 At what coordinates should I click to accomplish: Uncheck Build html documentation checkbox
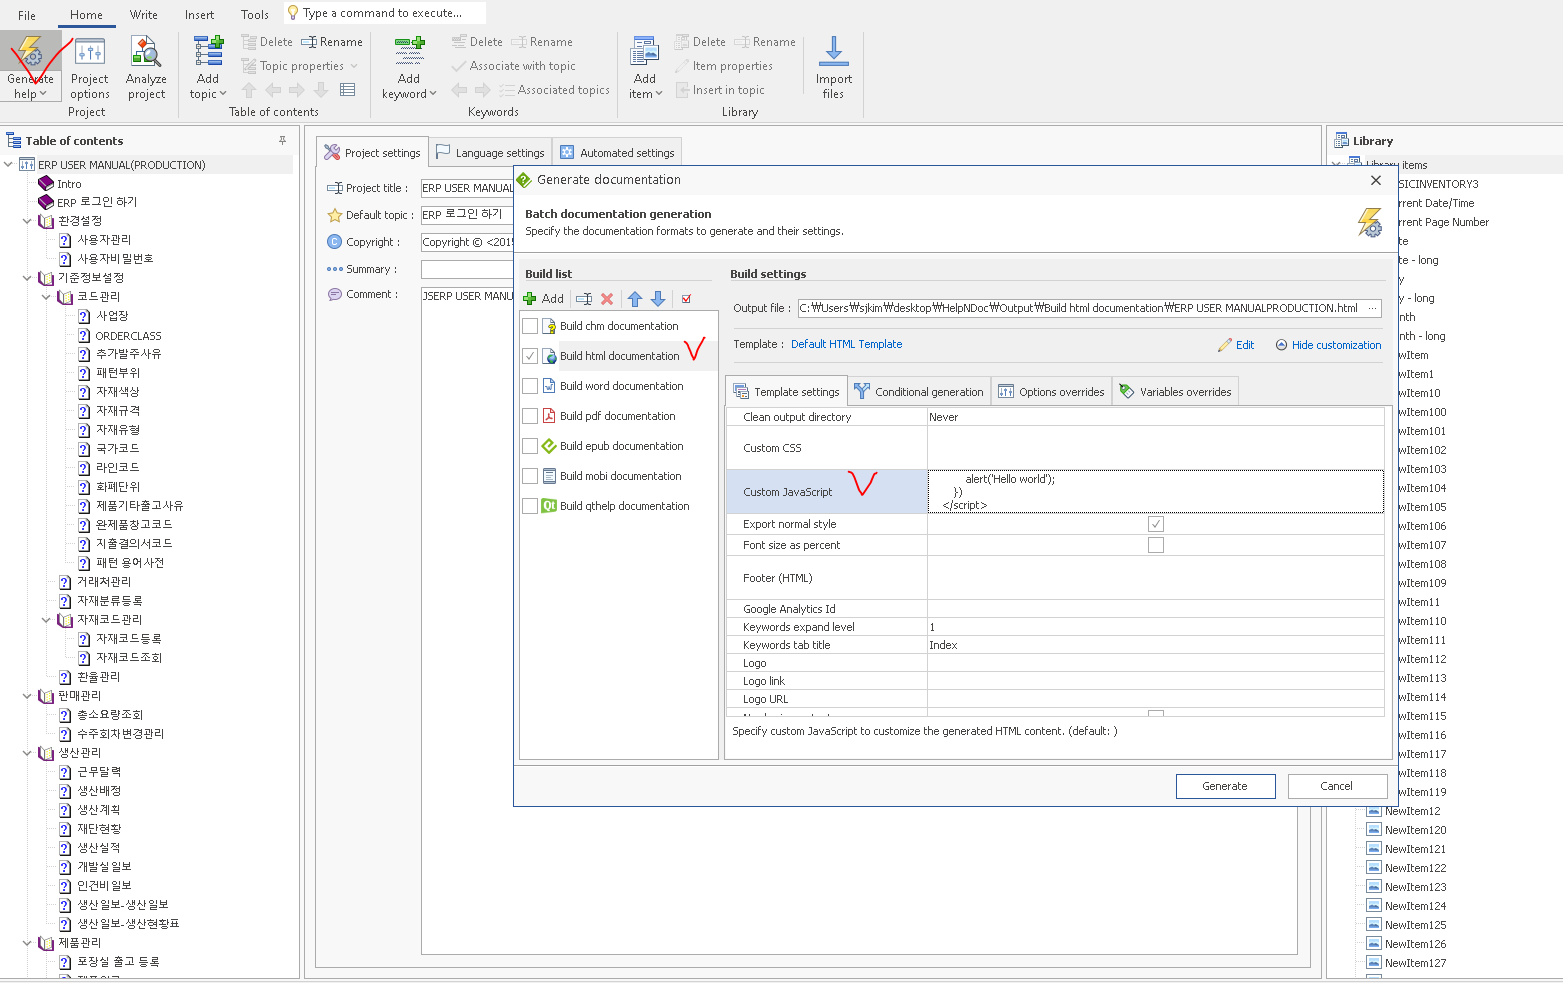pyautogui.click(x=530, y=356)
